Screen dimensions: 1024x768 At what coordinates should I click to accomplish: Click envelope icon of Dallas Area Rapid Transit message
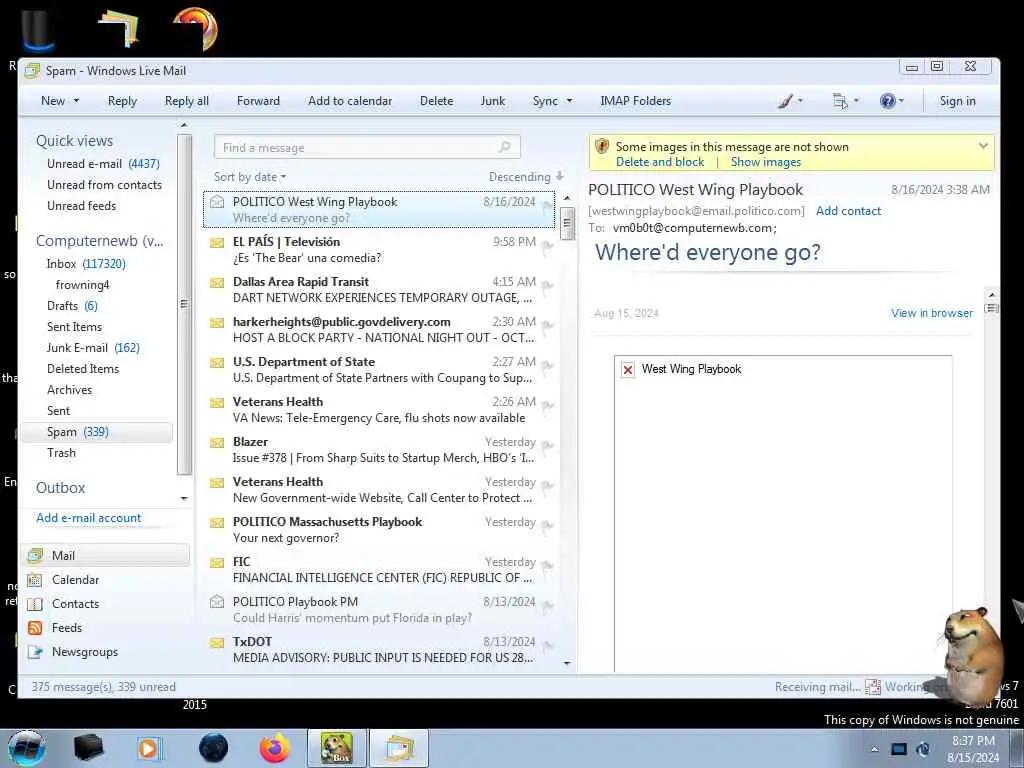point(217,283)
